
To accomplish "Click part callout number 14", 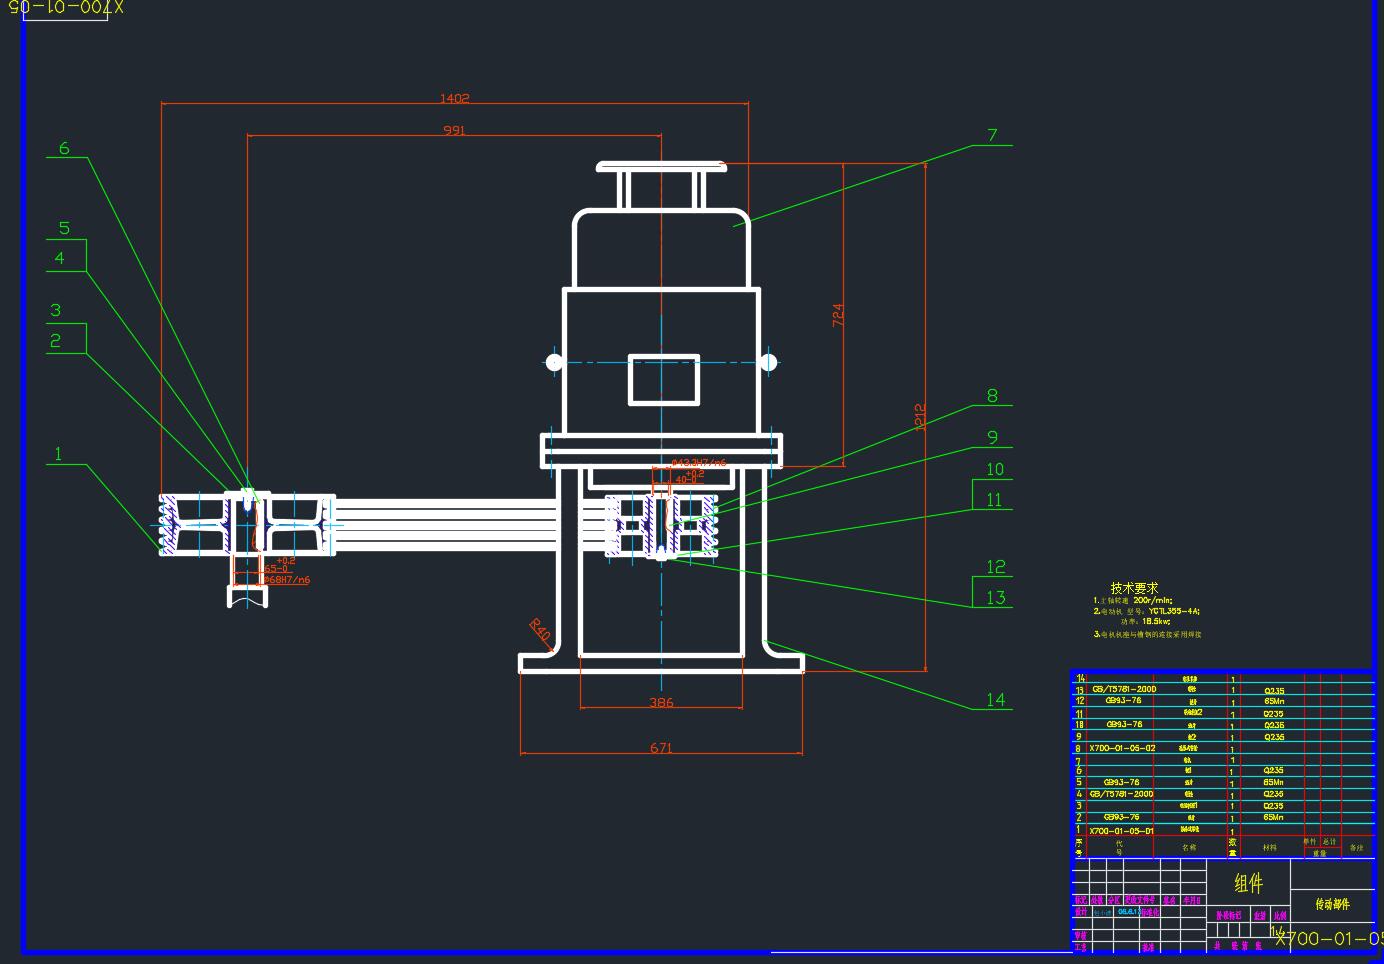I will [995, 700].
